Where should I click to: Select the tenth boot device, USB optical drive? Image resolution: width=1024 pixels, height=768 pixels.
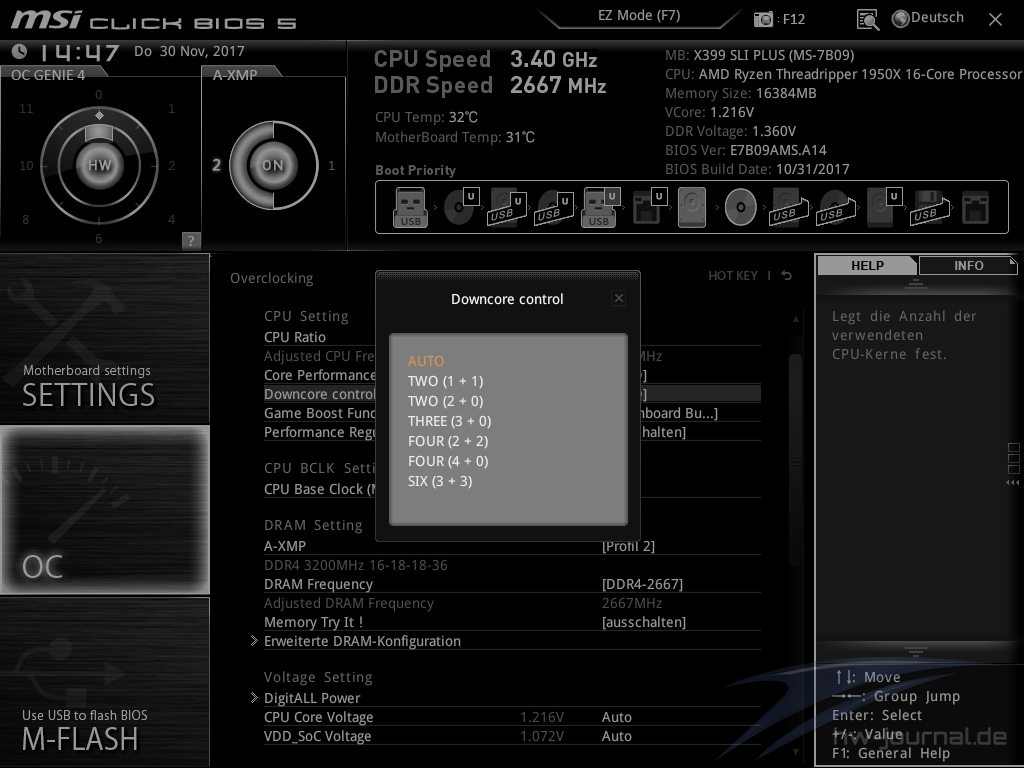point(837,207)
